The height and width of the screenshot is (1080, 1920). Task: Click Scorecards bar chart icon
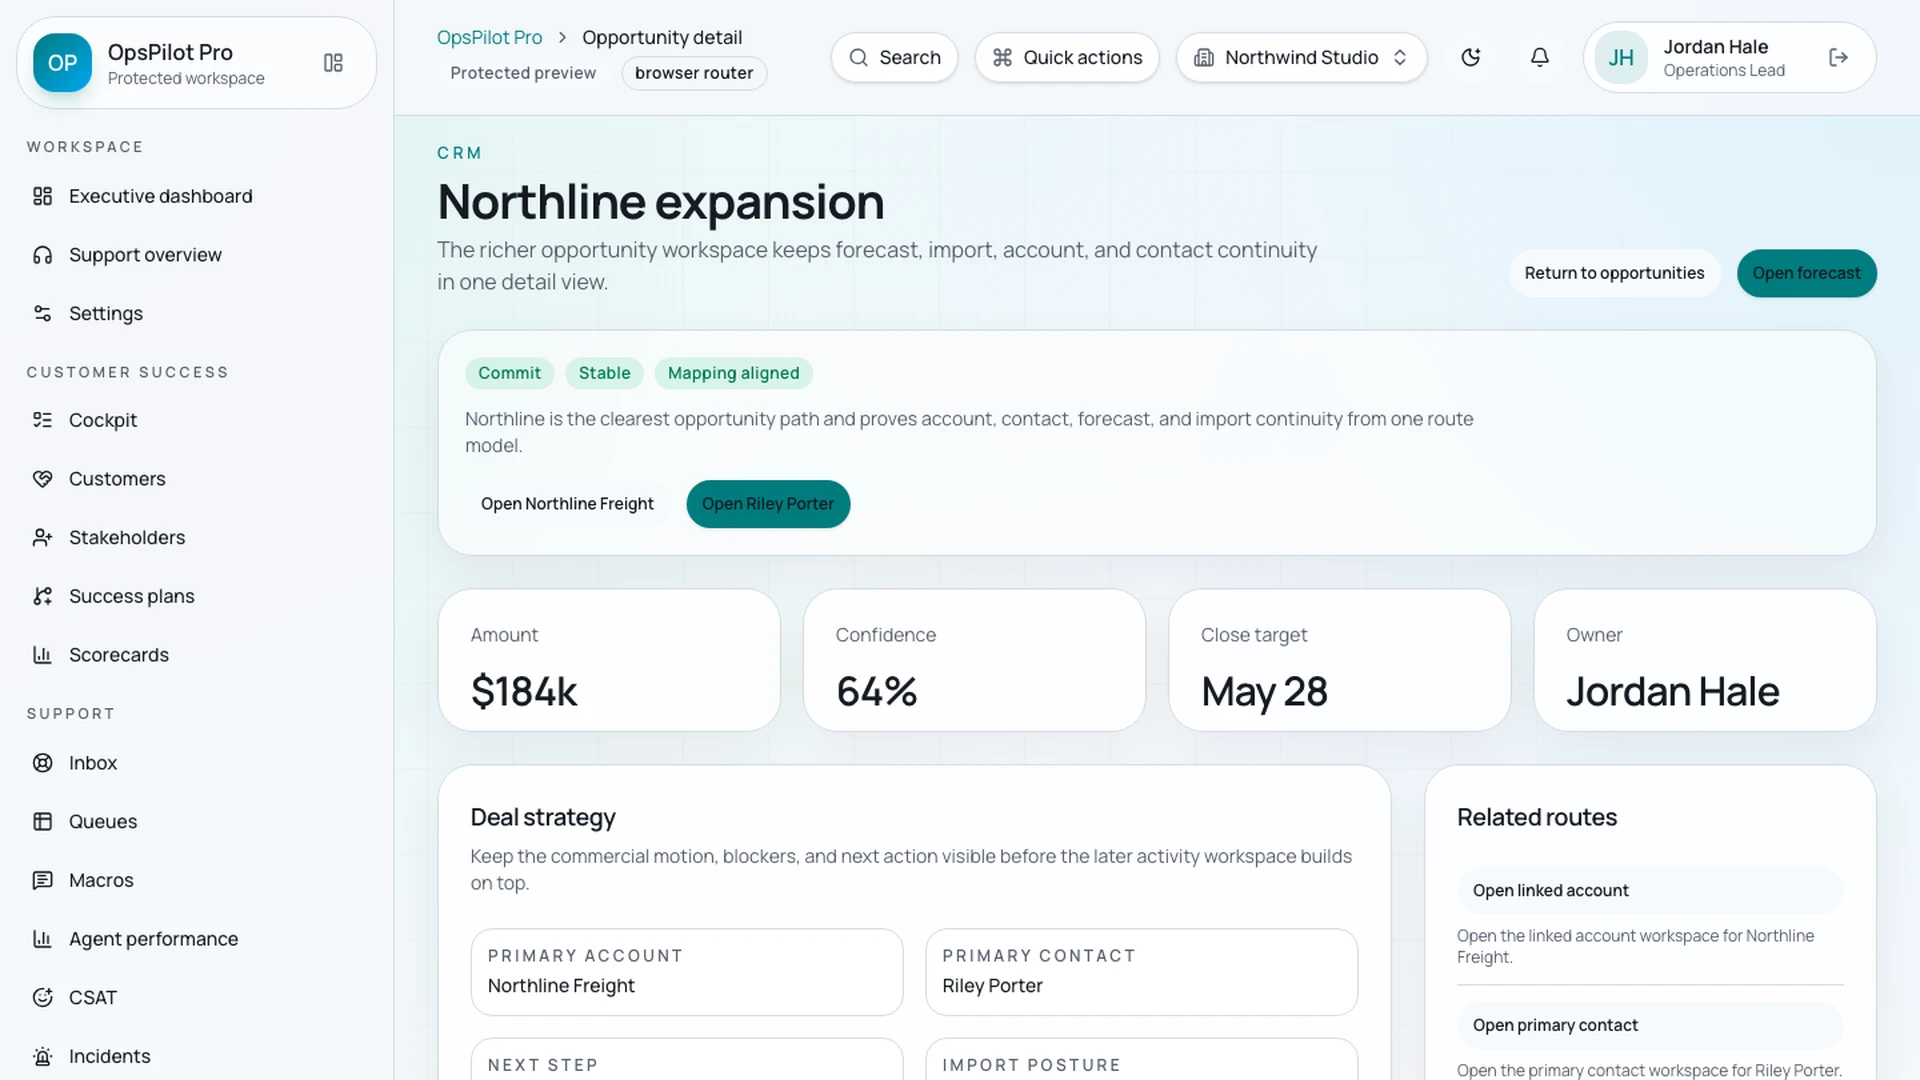point(42,655)
